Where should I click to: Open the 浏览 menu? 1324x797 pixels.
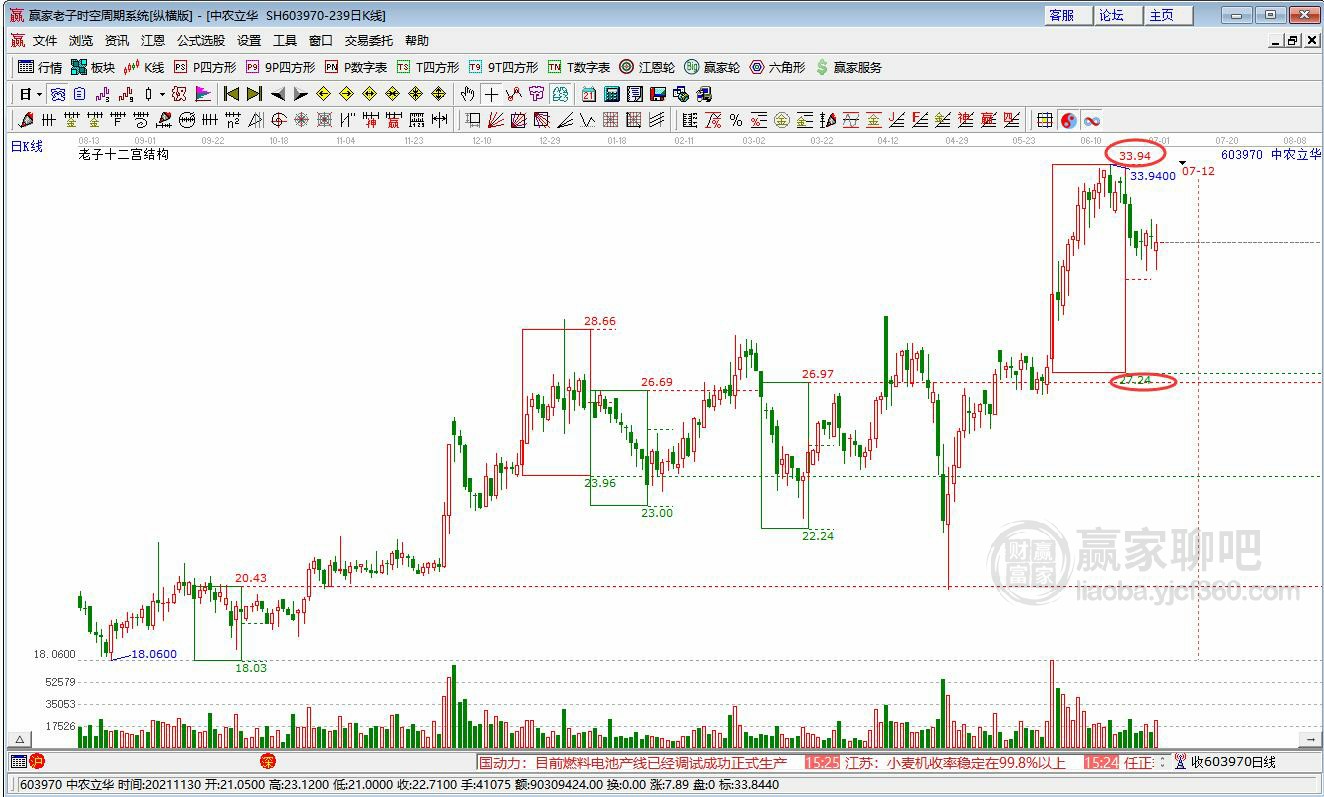coord(81,41)
